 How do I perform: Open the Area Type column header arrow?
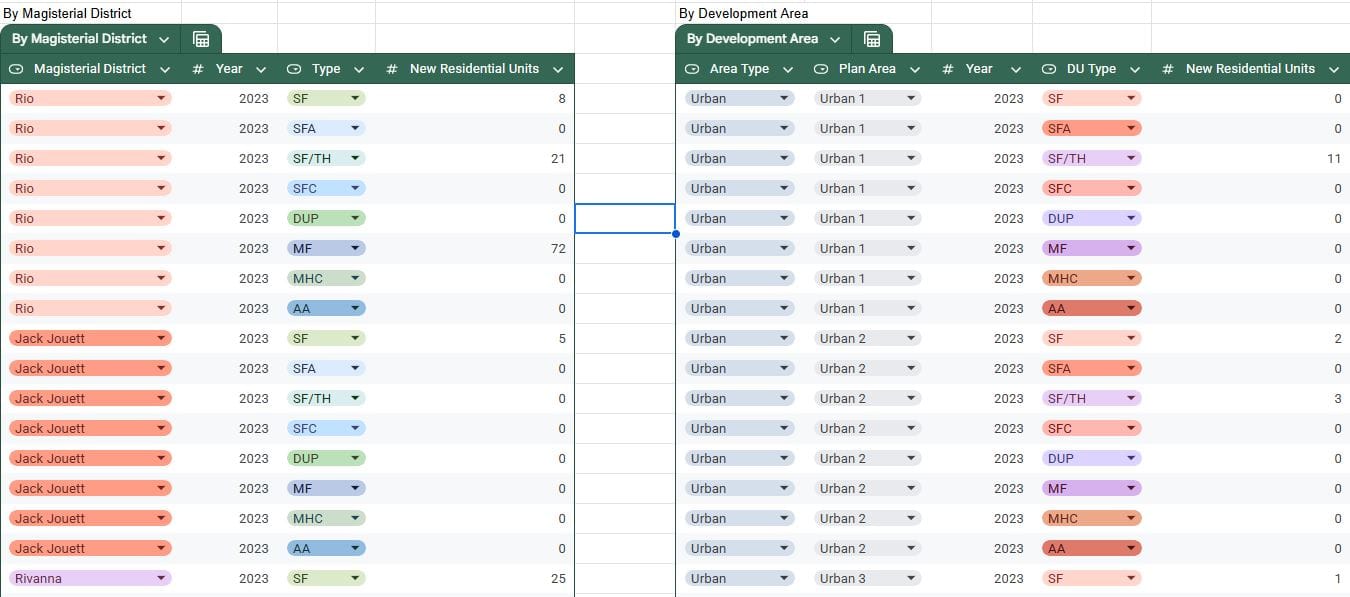pyautogui.click(x=788, y=69)
